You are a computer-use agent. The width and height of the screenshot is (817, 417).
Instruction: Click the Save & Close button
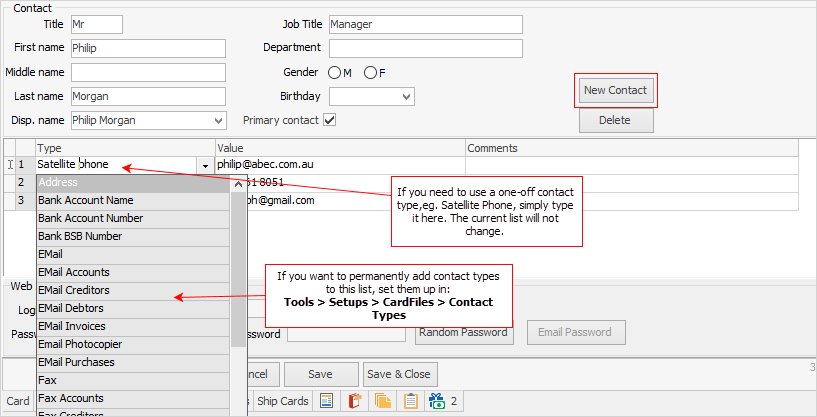point(400,374)
